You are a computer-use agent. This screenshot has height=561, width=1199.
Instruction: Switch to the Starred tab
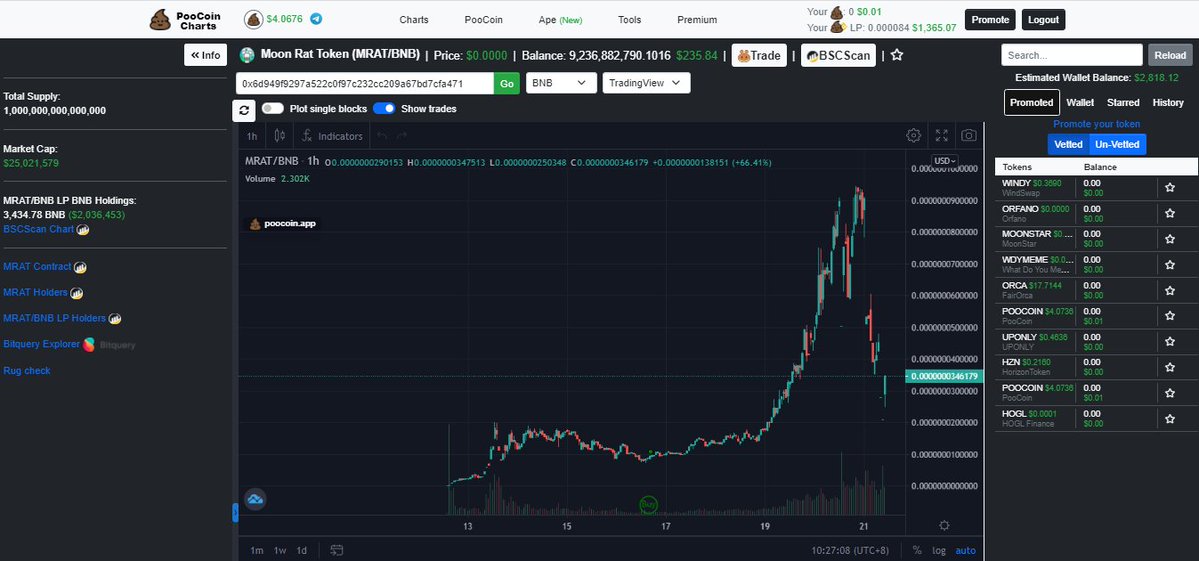click(x=1123, y=102)
